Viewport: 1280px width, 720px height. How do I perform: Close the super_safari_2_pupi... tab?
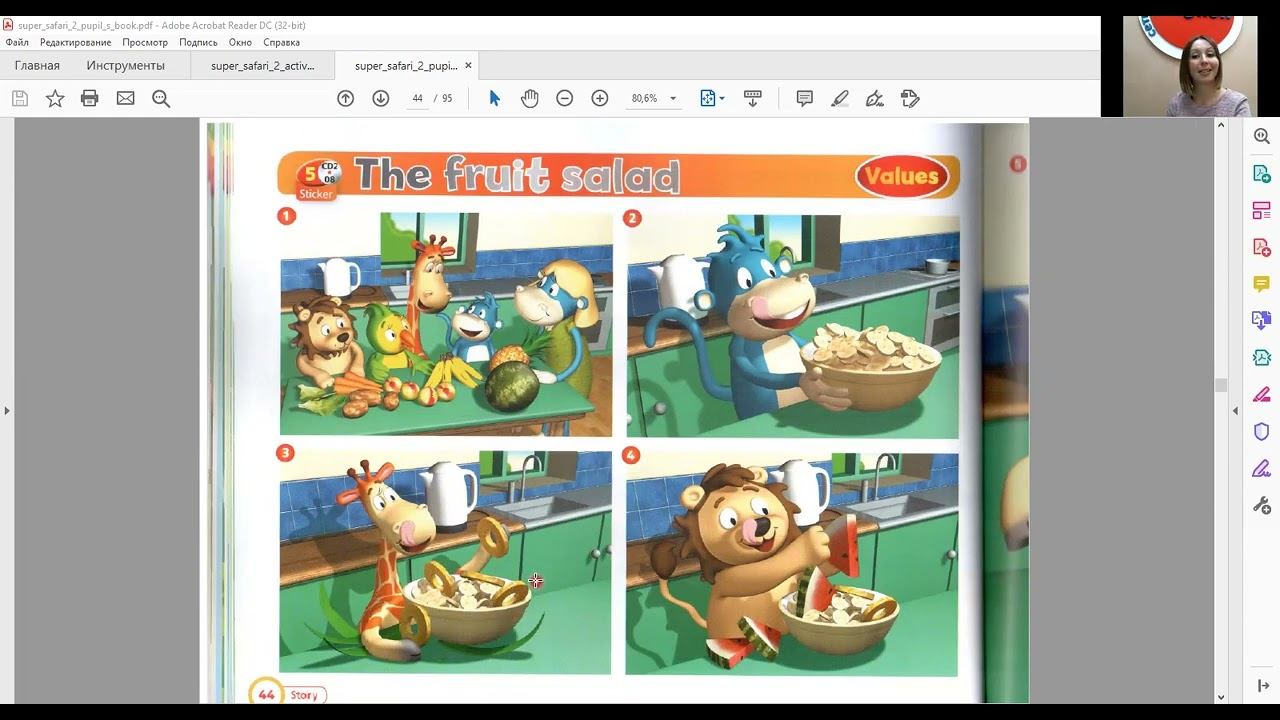coord(468,66)
